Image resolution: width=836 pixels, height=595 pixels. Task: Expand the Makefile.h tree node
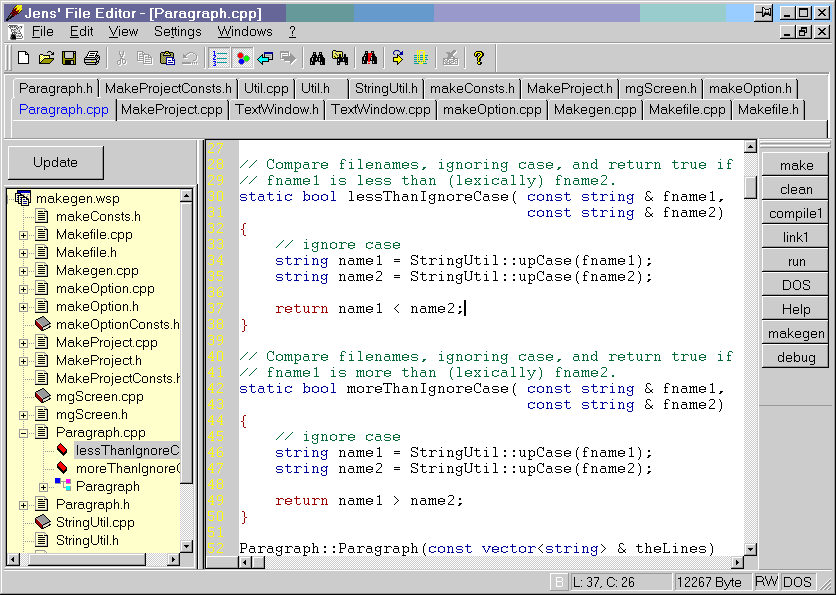(23, 253)
